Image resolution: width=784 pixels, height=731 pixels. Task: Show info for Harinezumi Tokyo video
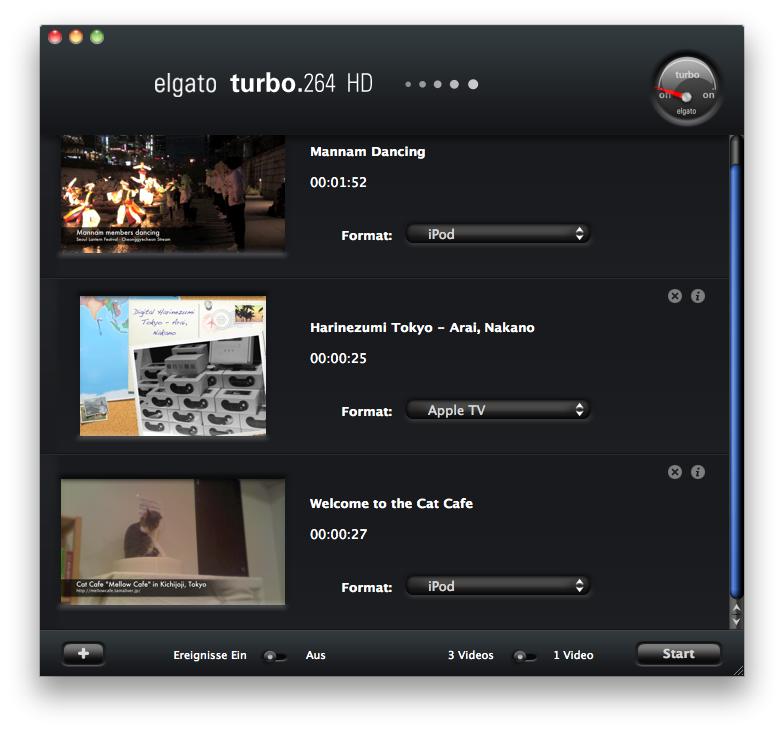pyautogui.click(x=698, y=296)
